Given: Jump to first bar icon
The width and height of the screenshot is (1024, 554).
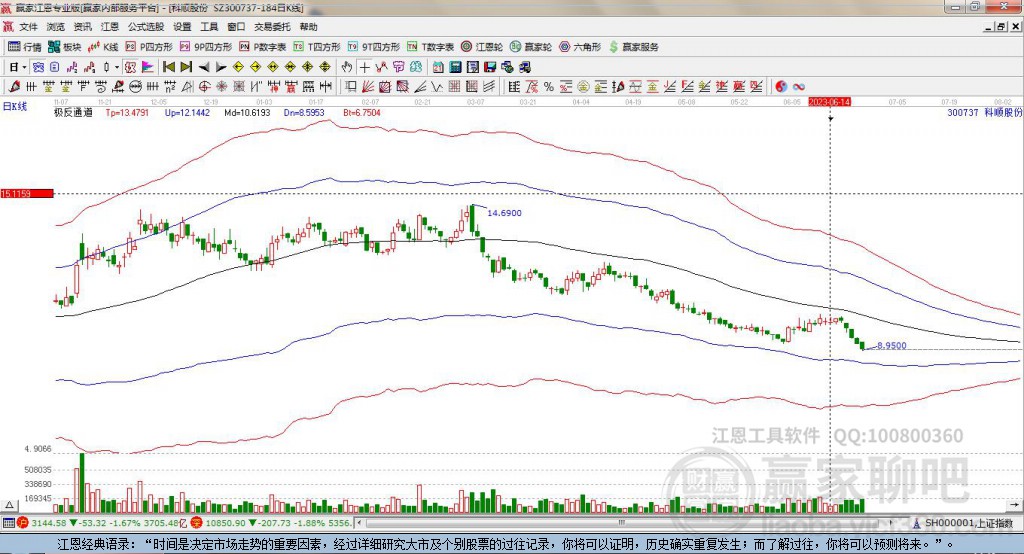Looking at the screenshot, I should click(x=168, y=67).
